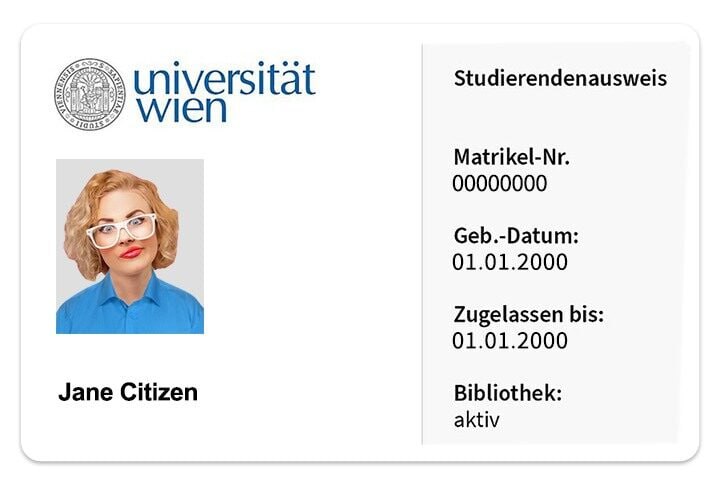Select the student portrait photo
This screenshot has width=720, height=485.
pyautogui.click(x=130, y=246)
